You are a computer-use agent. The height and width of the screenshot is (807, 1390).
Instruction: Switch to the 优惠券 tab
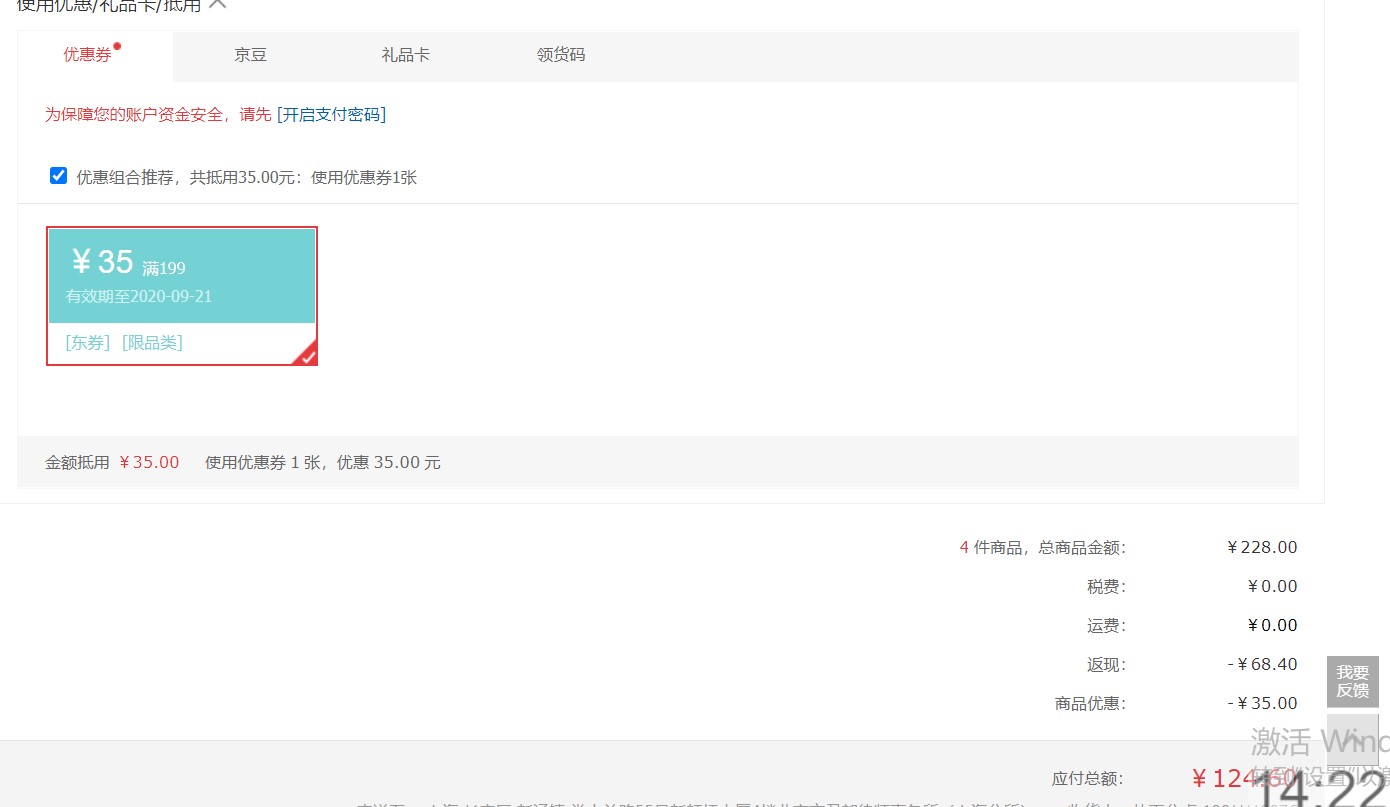[x=94, y=55]
